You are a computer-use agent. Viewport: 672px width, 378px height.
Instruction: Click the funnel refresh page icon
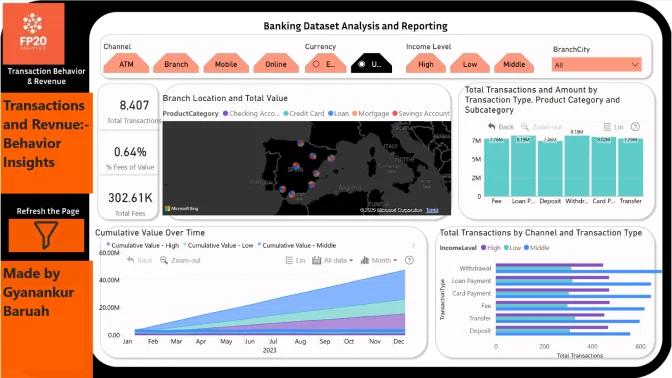click(x=46, y=235)
